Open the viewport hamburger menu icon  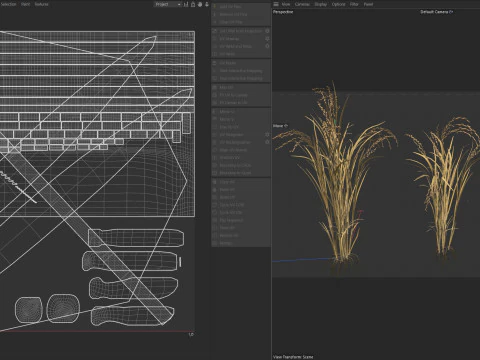tap(276, 4)
